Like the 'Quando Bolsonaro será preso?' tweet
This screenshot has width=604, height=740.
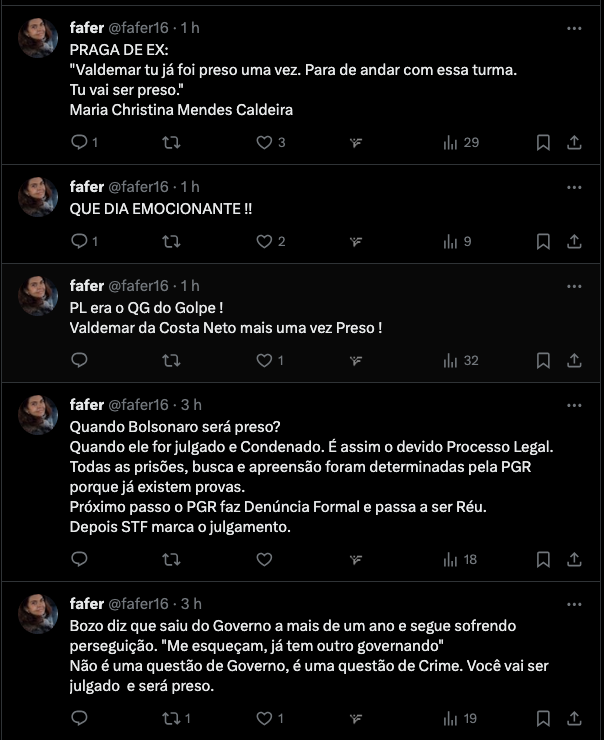coord(264,560)
